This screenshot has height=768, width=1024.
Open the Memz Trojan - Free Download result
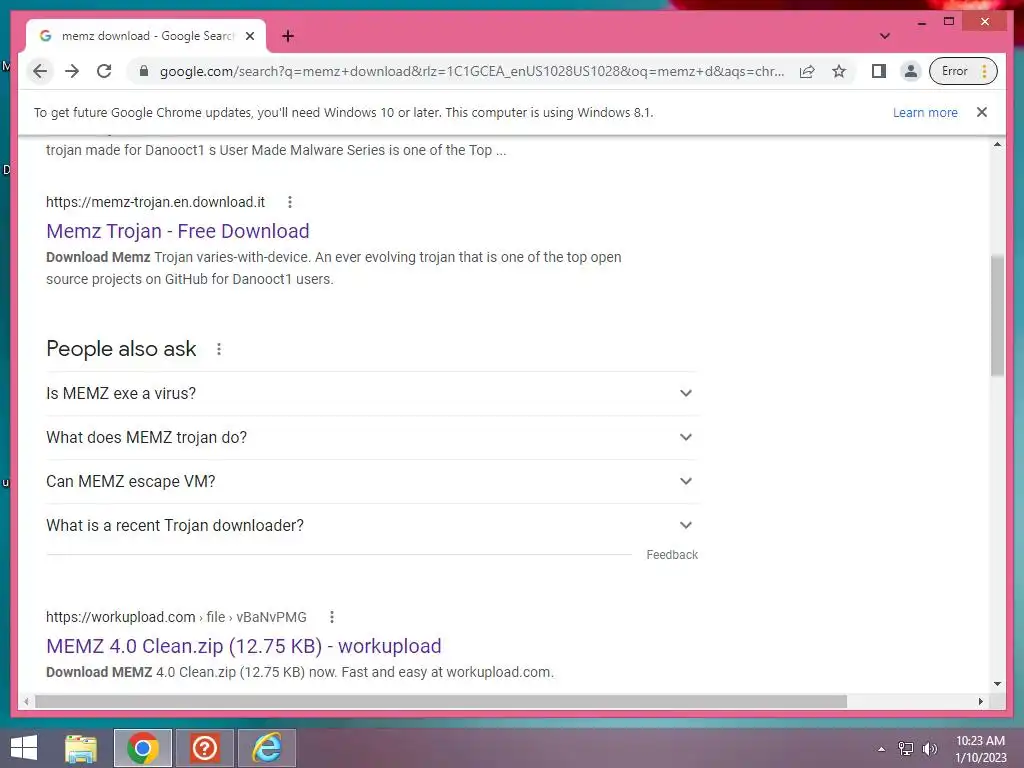coord(178,231)
